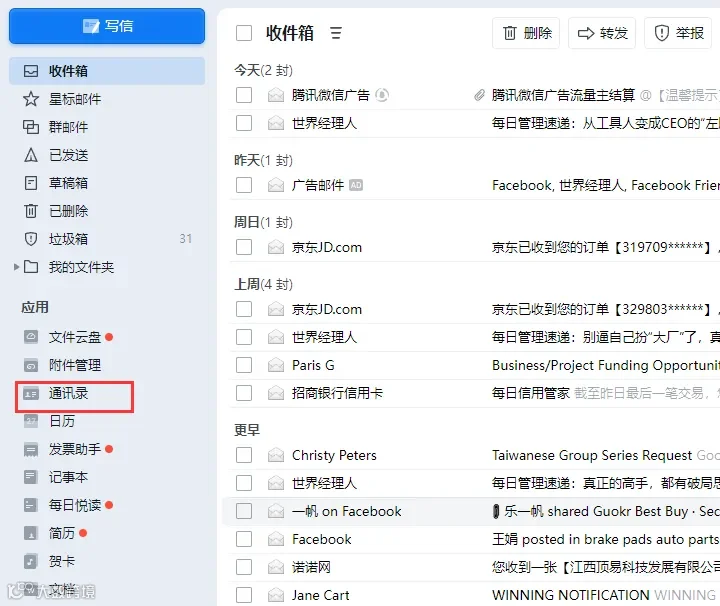Open the 已发送 sent folder icon
720x606 pixels.
point(31,155)
